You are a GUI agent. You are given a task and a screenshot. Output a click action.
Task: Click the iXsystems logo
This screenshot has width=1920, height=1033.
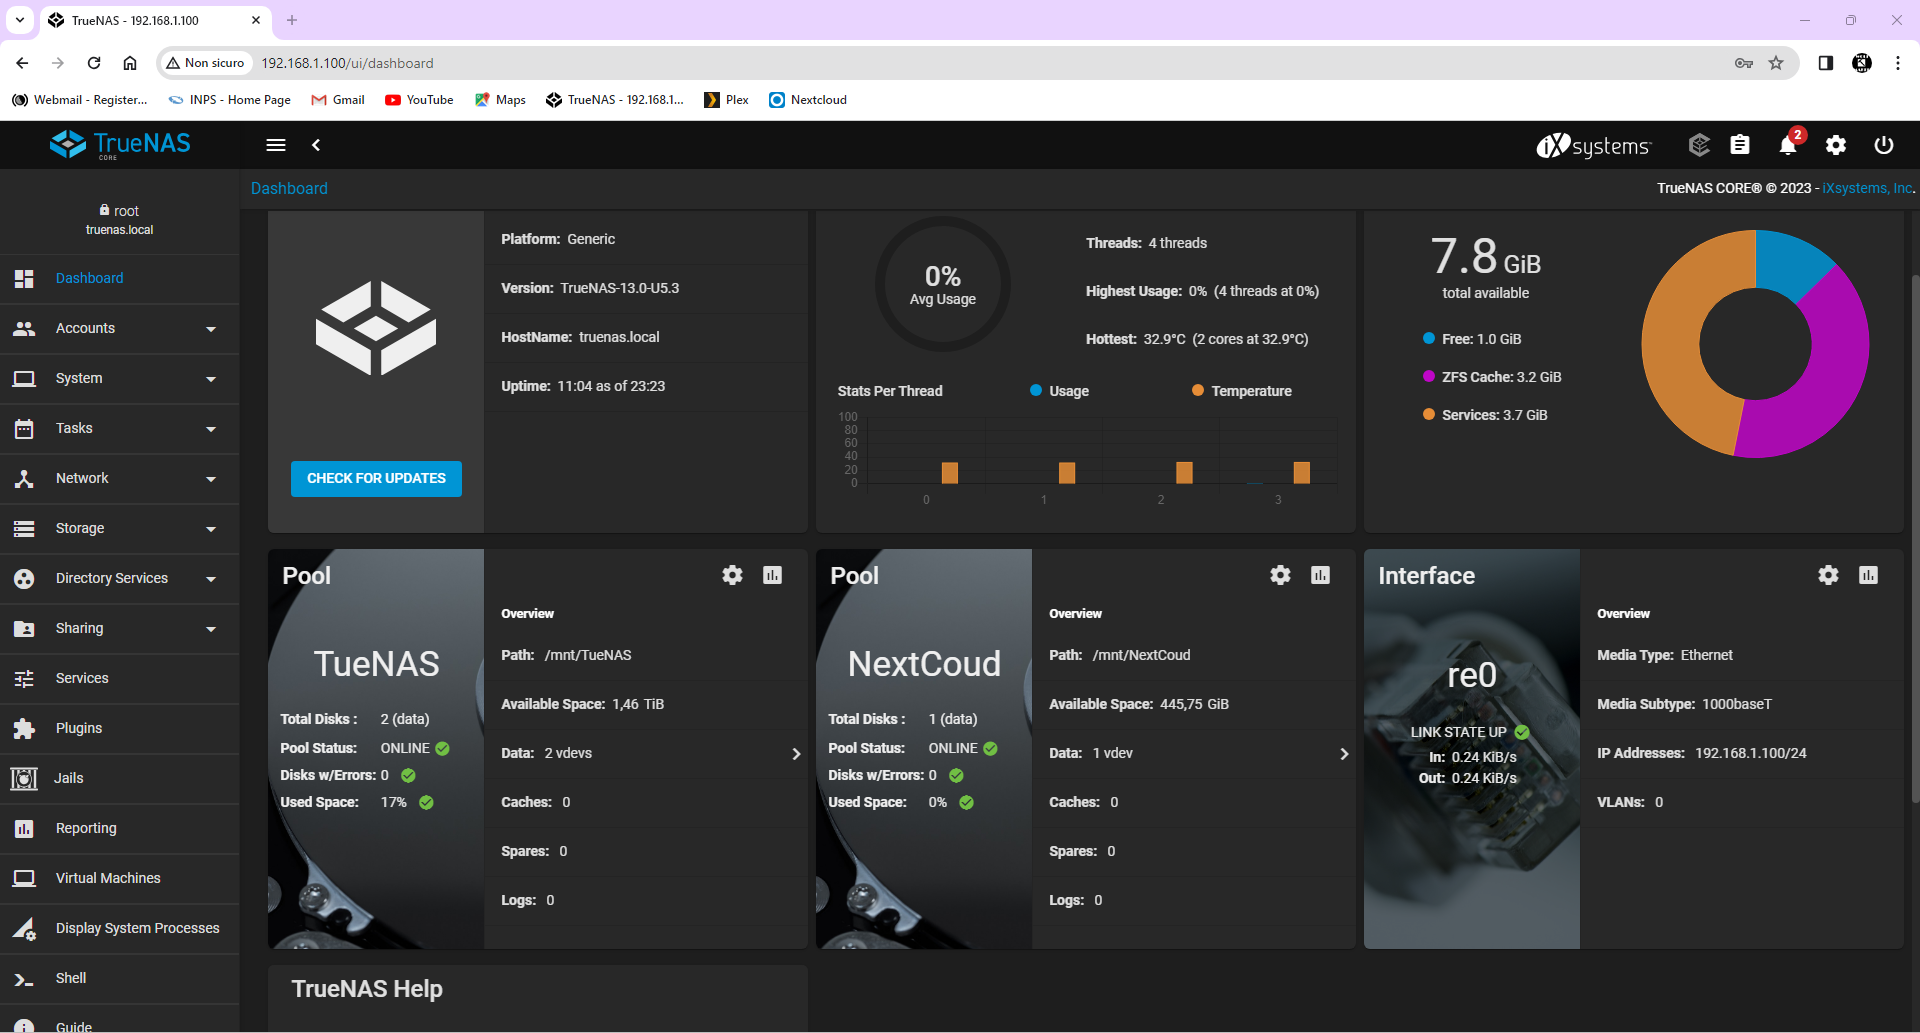point(1594,146)
